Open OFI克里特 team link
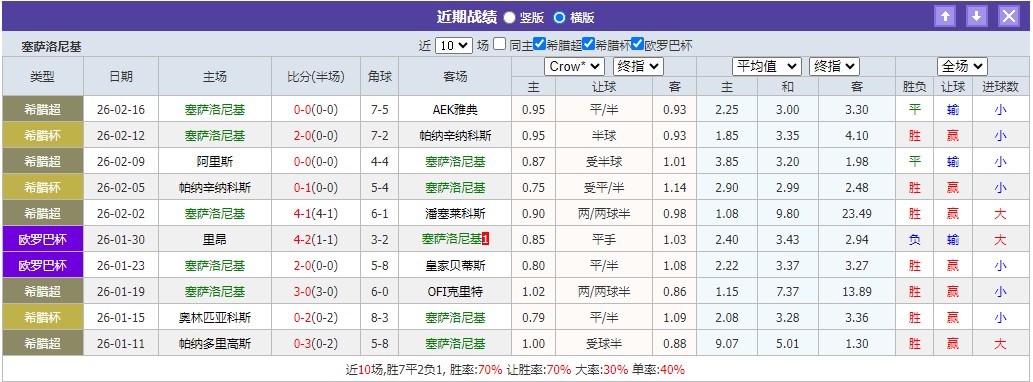 455,291
